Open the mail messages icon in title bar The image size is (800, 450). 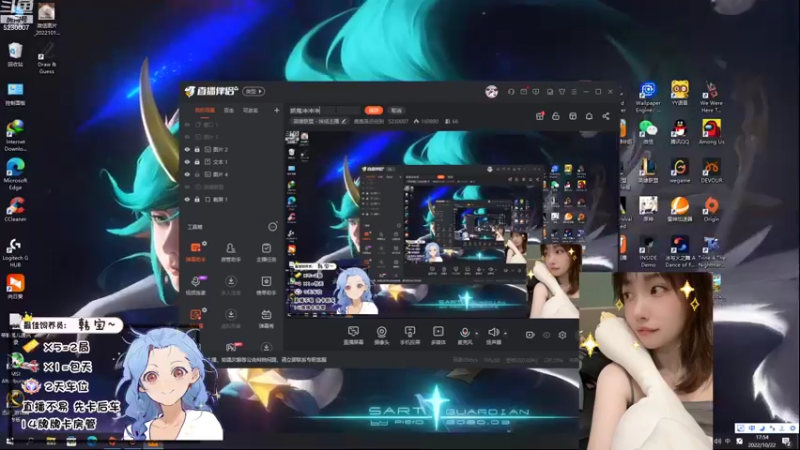pos(523,92)
